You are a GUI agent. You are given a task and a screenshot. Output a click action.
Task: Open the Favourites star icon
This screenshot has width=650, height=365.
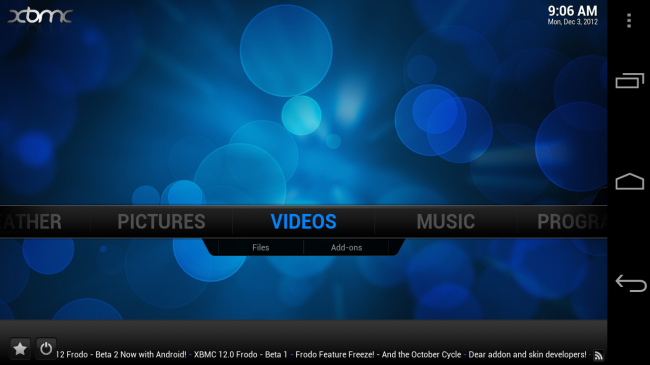coord(20,348)
